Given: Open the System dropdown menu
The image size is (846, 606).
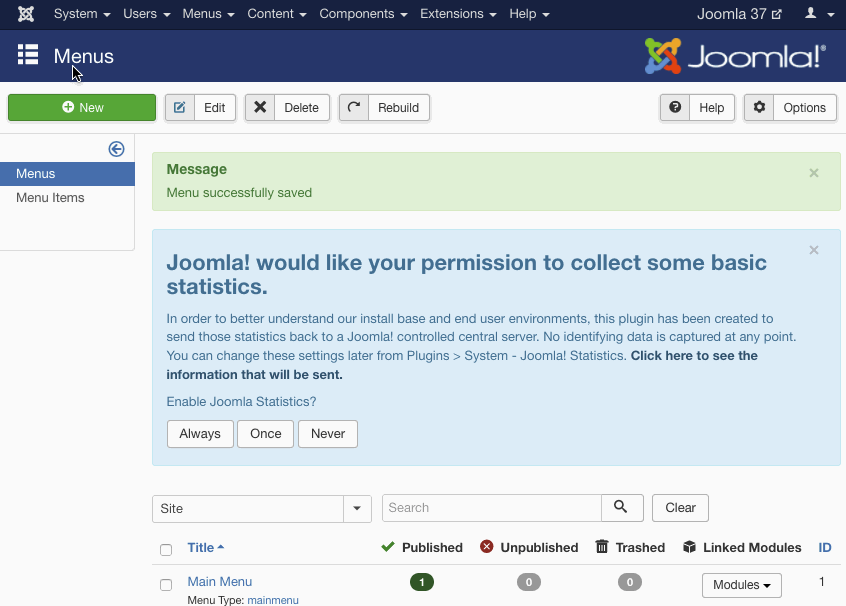Looking at the screenshot, I should coord(82,13).
